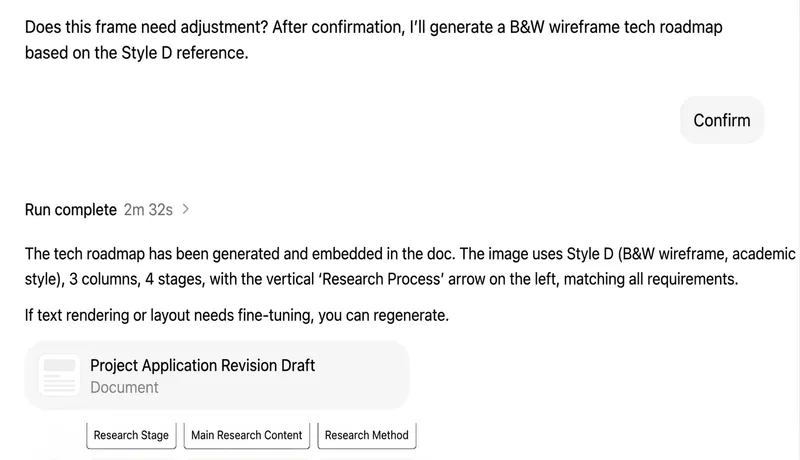Click the document icon in the attachment card
The width and height of the screenshot is (800, 460).
coord(59,375)
